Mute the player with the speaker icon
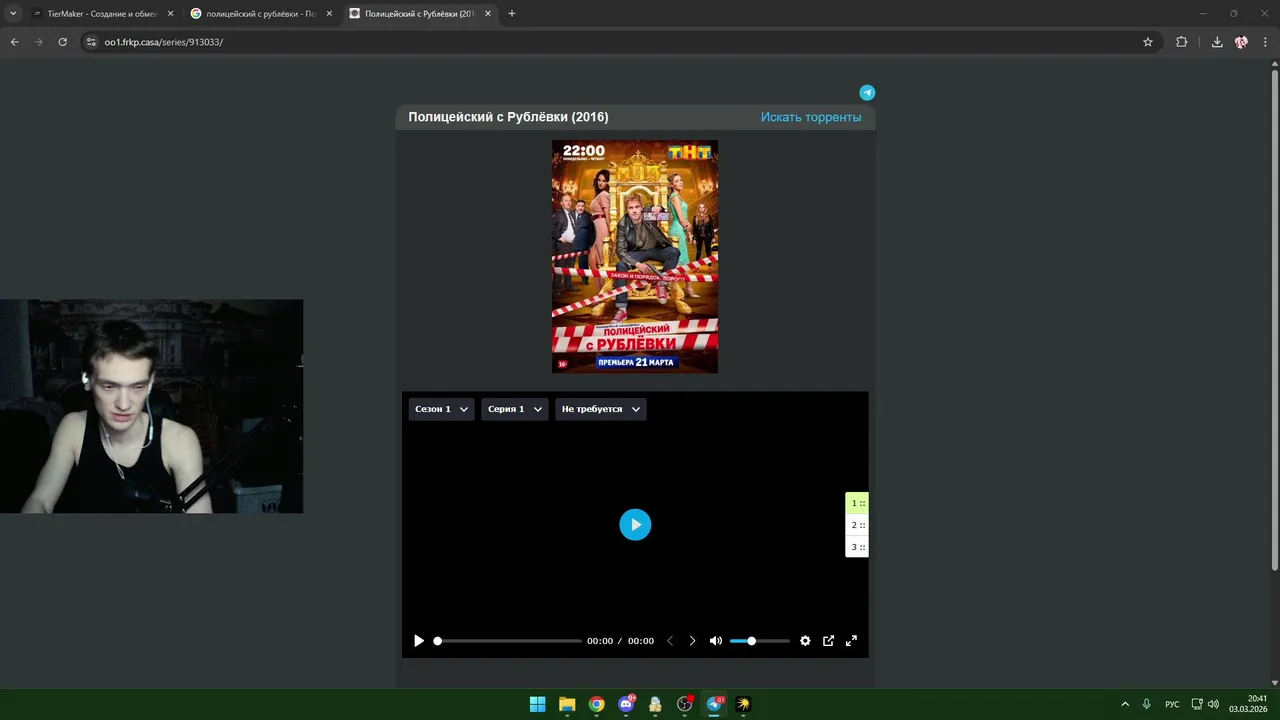The height and width of the screenshot is (720, 1280). 716,641
